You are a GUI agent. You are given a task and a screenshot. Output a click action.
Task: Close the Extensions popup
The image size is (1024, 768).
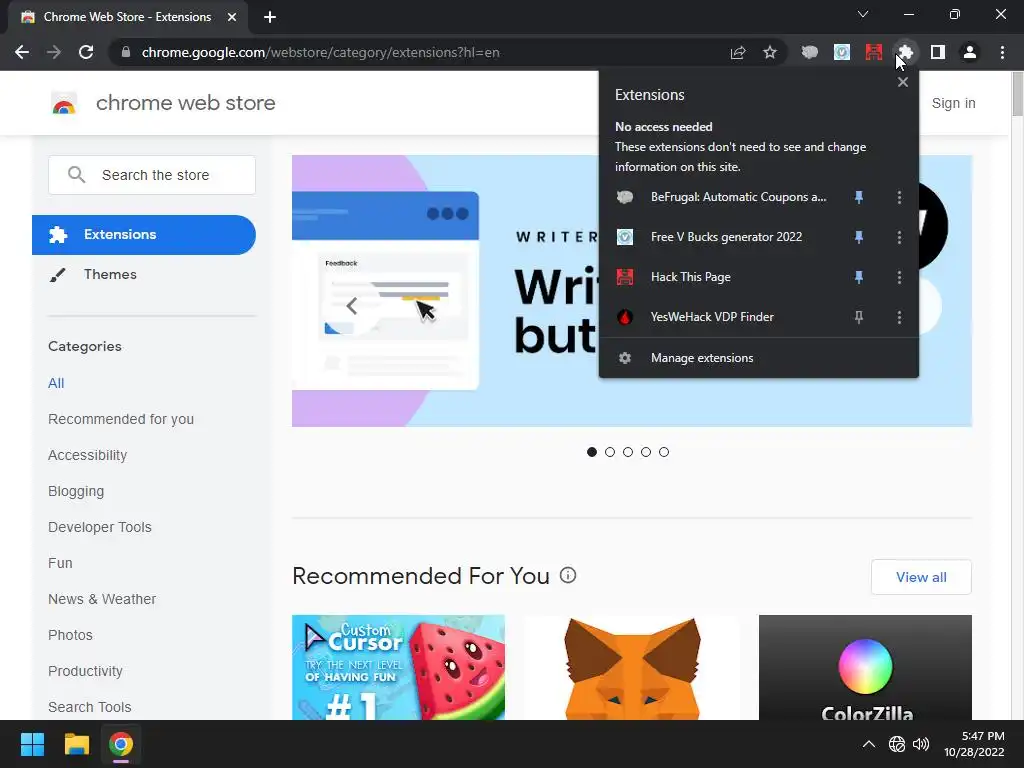(903, 82)
